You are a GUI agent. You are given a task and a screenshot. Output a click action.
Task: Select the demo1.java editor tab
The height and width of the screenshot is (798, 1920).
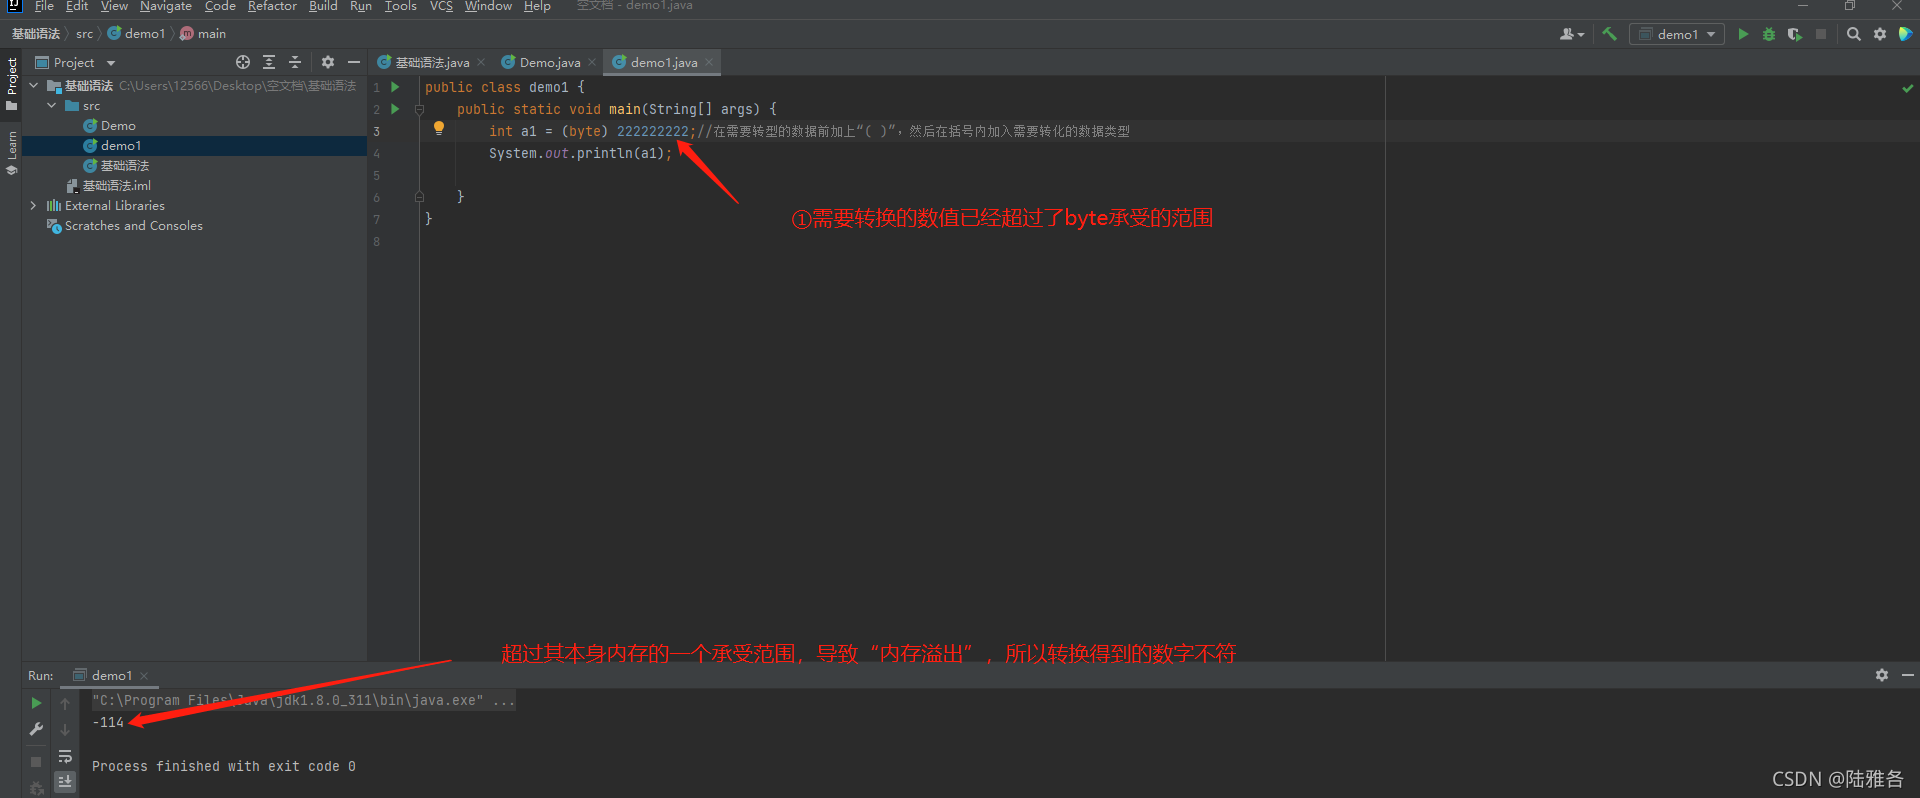coord(662,62)
